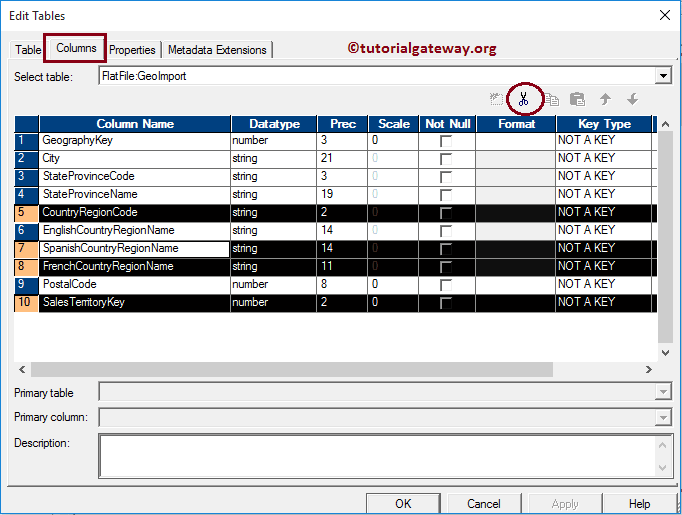Screen dimensions: 682x515
Task: Open the Metadata Extensions tab
Action: tap(217, 50)
